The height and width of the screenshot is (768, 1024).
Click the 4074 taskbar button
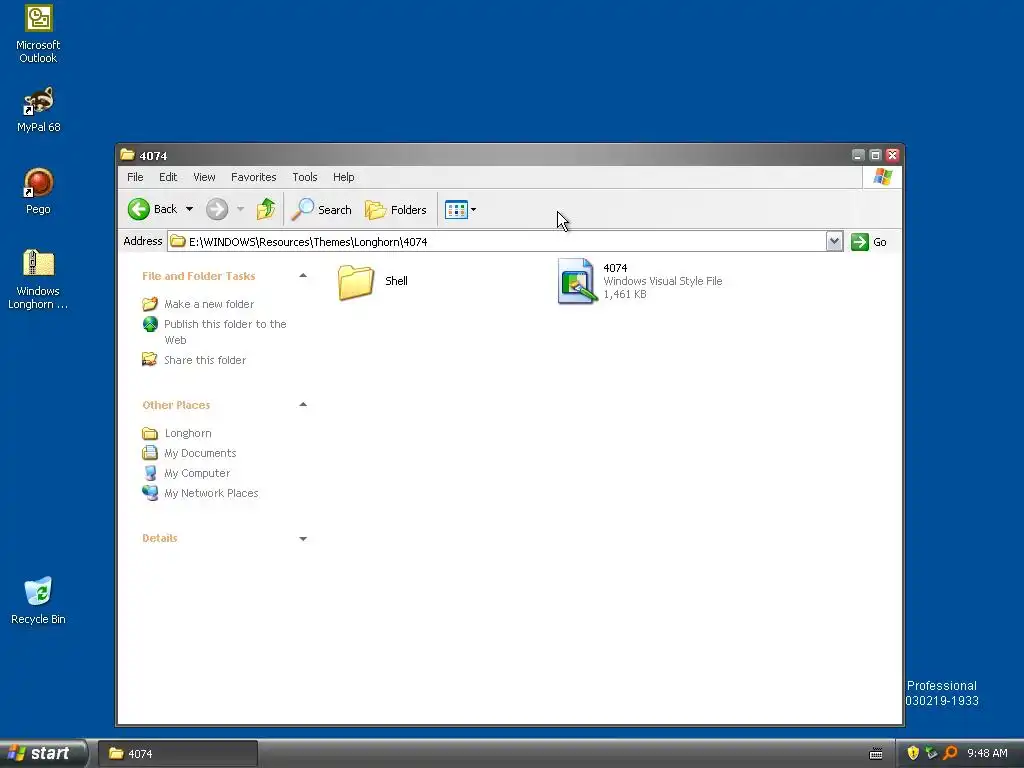pos(178,754)
